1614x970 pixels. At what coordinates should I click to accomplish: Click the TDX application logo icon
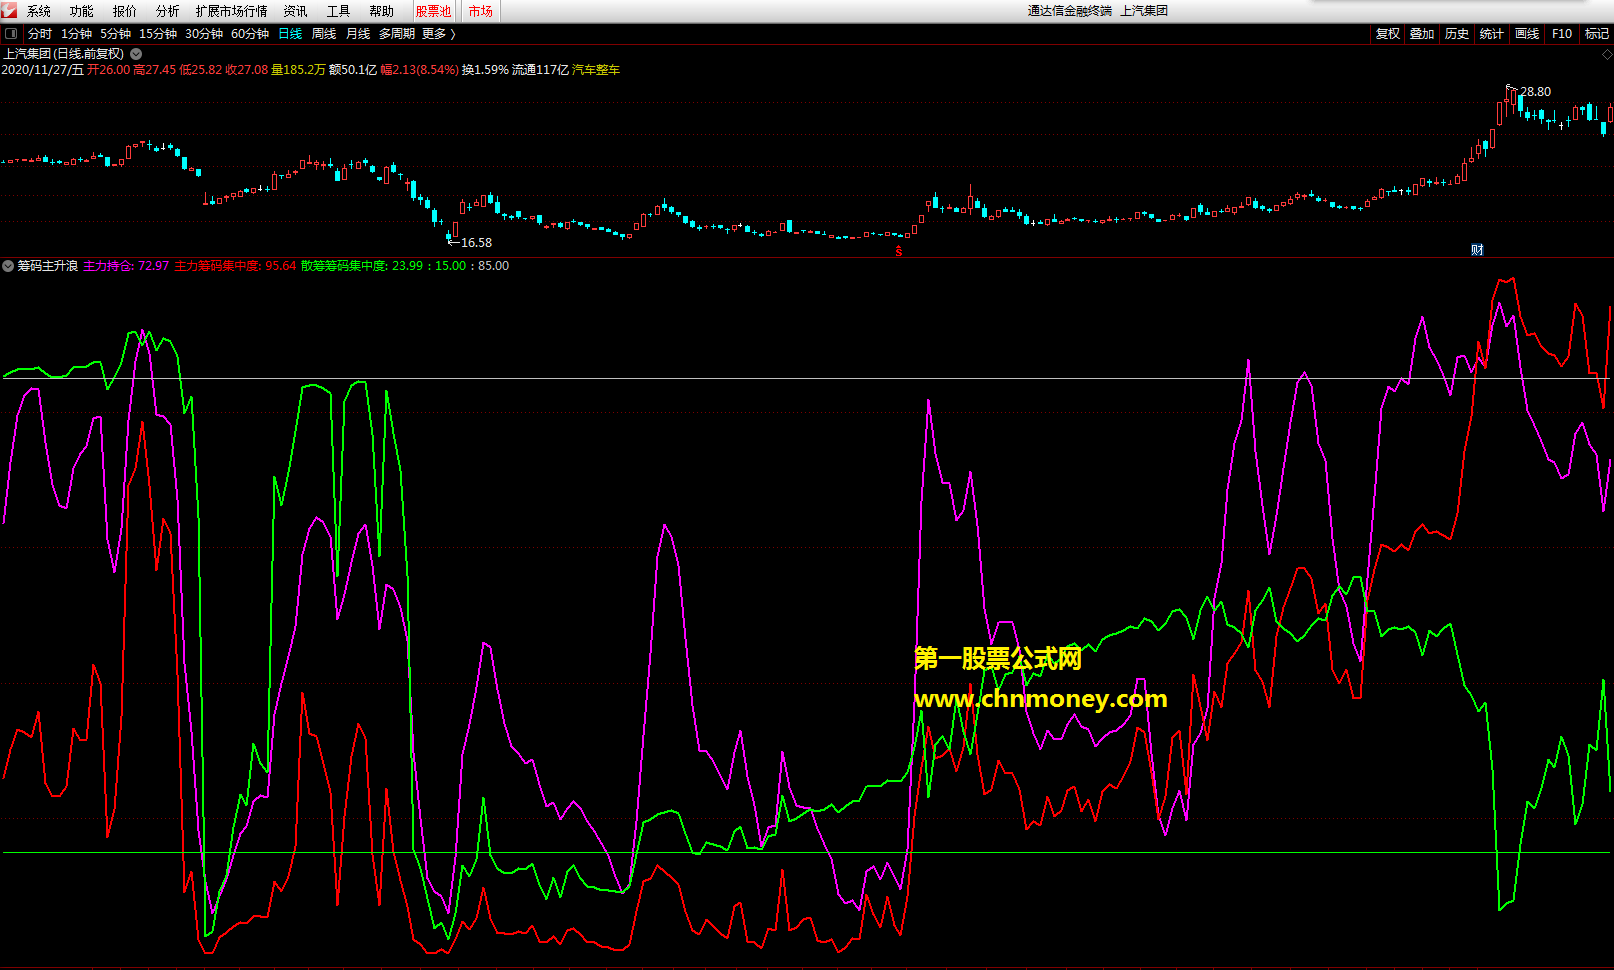[9, 10]
